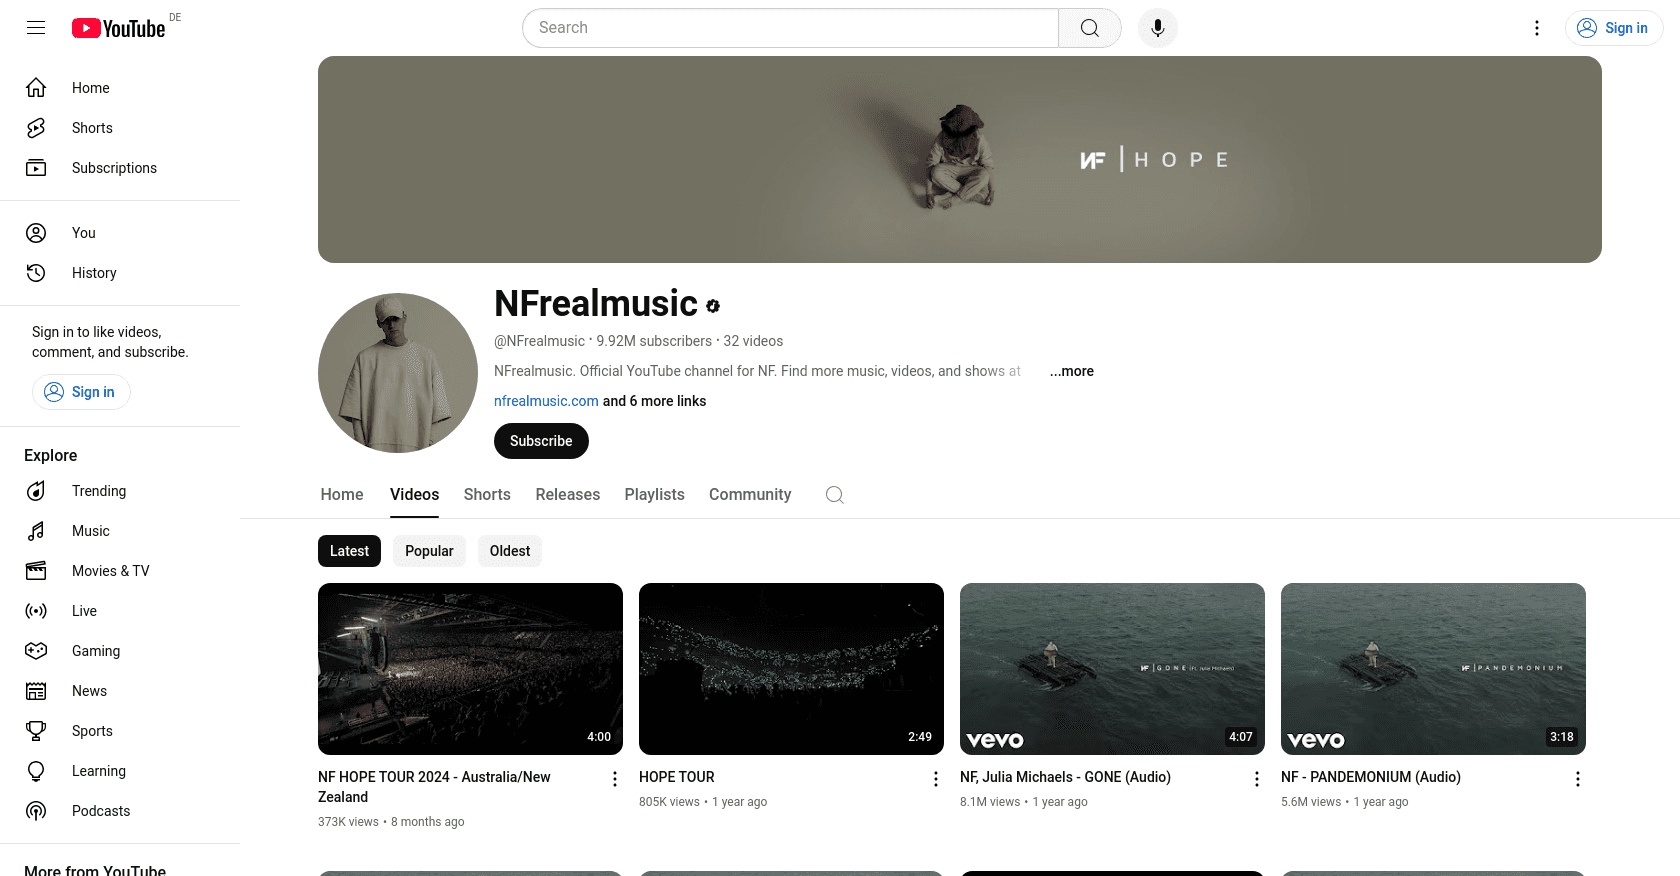
Task: Select the Oldest sort chip
Action: [509, 551]
